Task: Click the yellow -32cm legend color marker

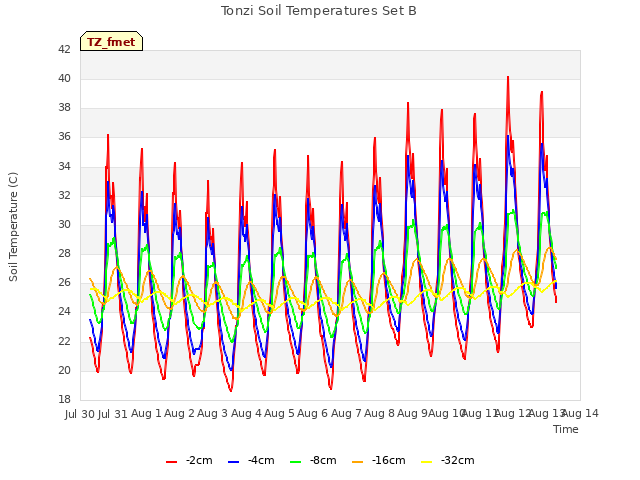Action: pyautogui.click(x=427, y=462)
